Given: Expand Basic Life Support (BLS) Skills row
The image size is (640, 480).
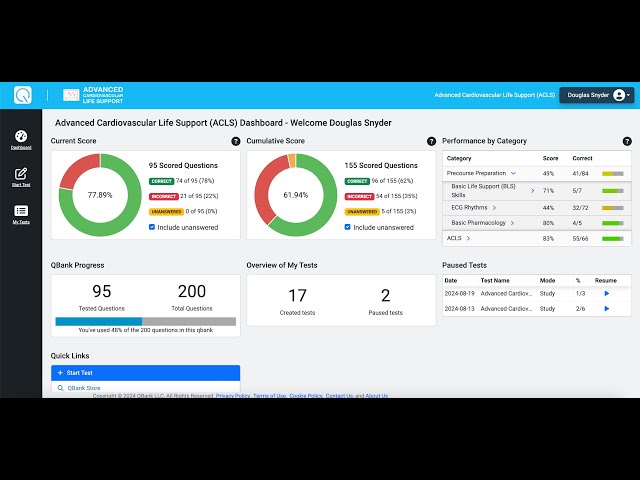Looking at the screenshot, I should point(532,191).
